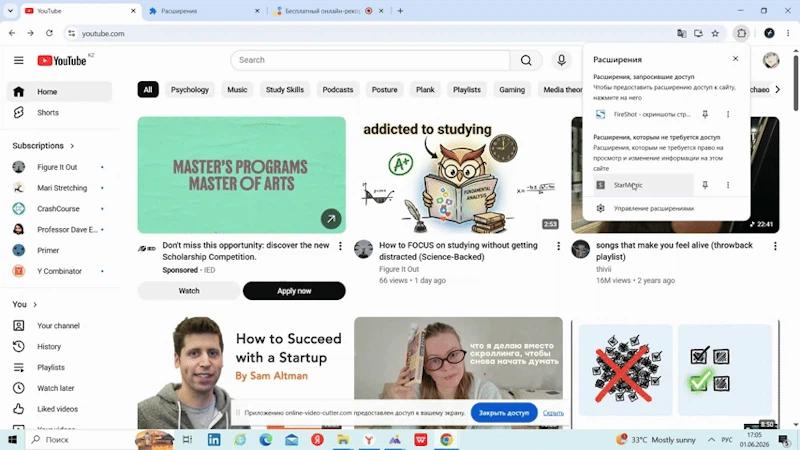Open more options for StarMagic extension

[x=728, y=185]
